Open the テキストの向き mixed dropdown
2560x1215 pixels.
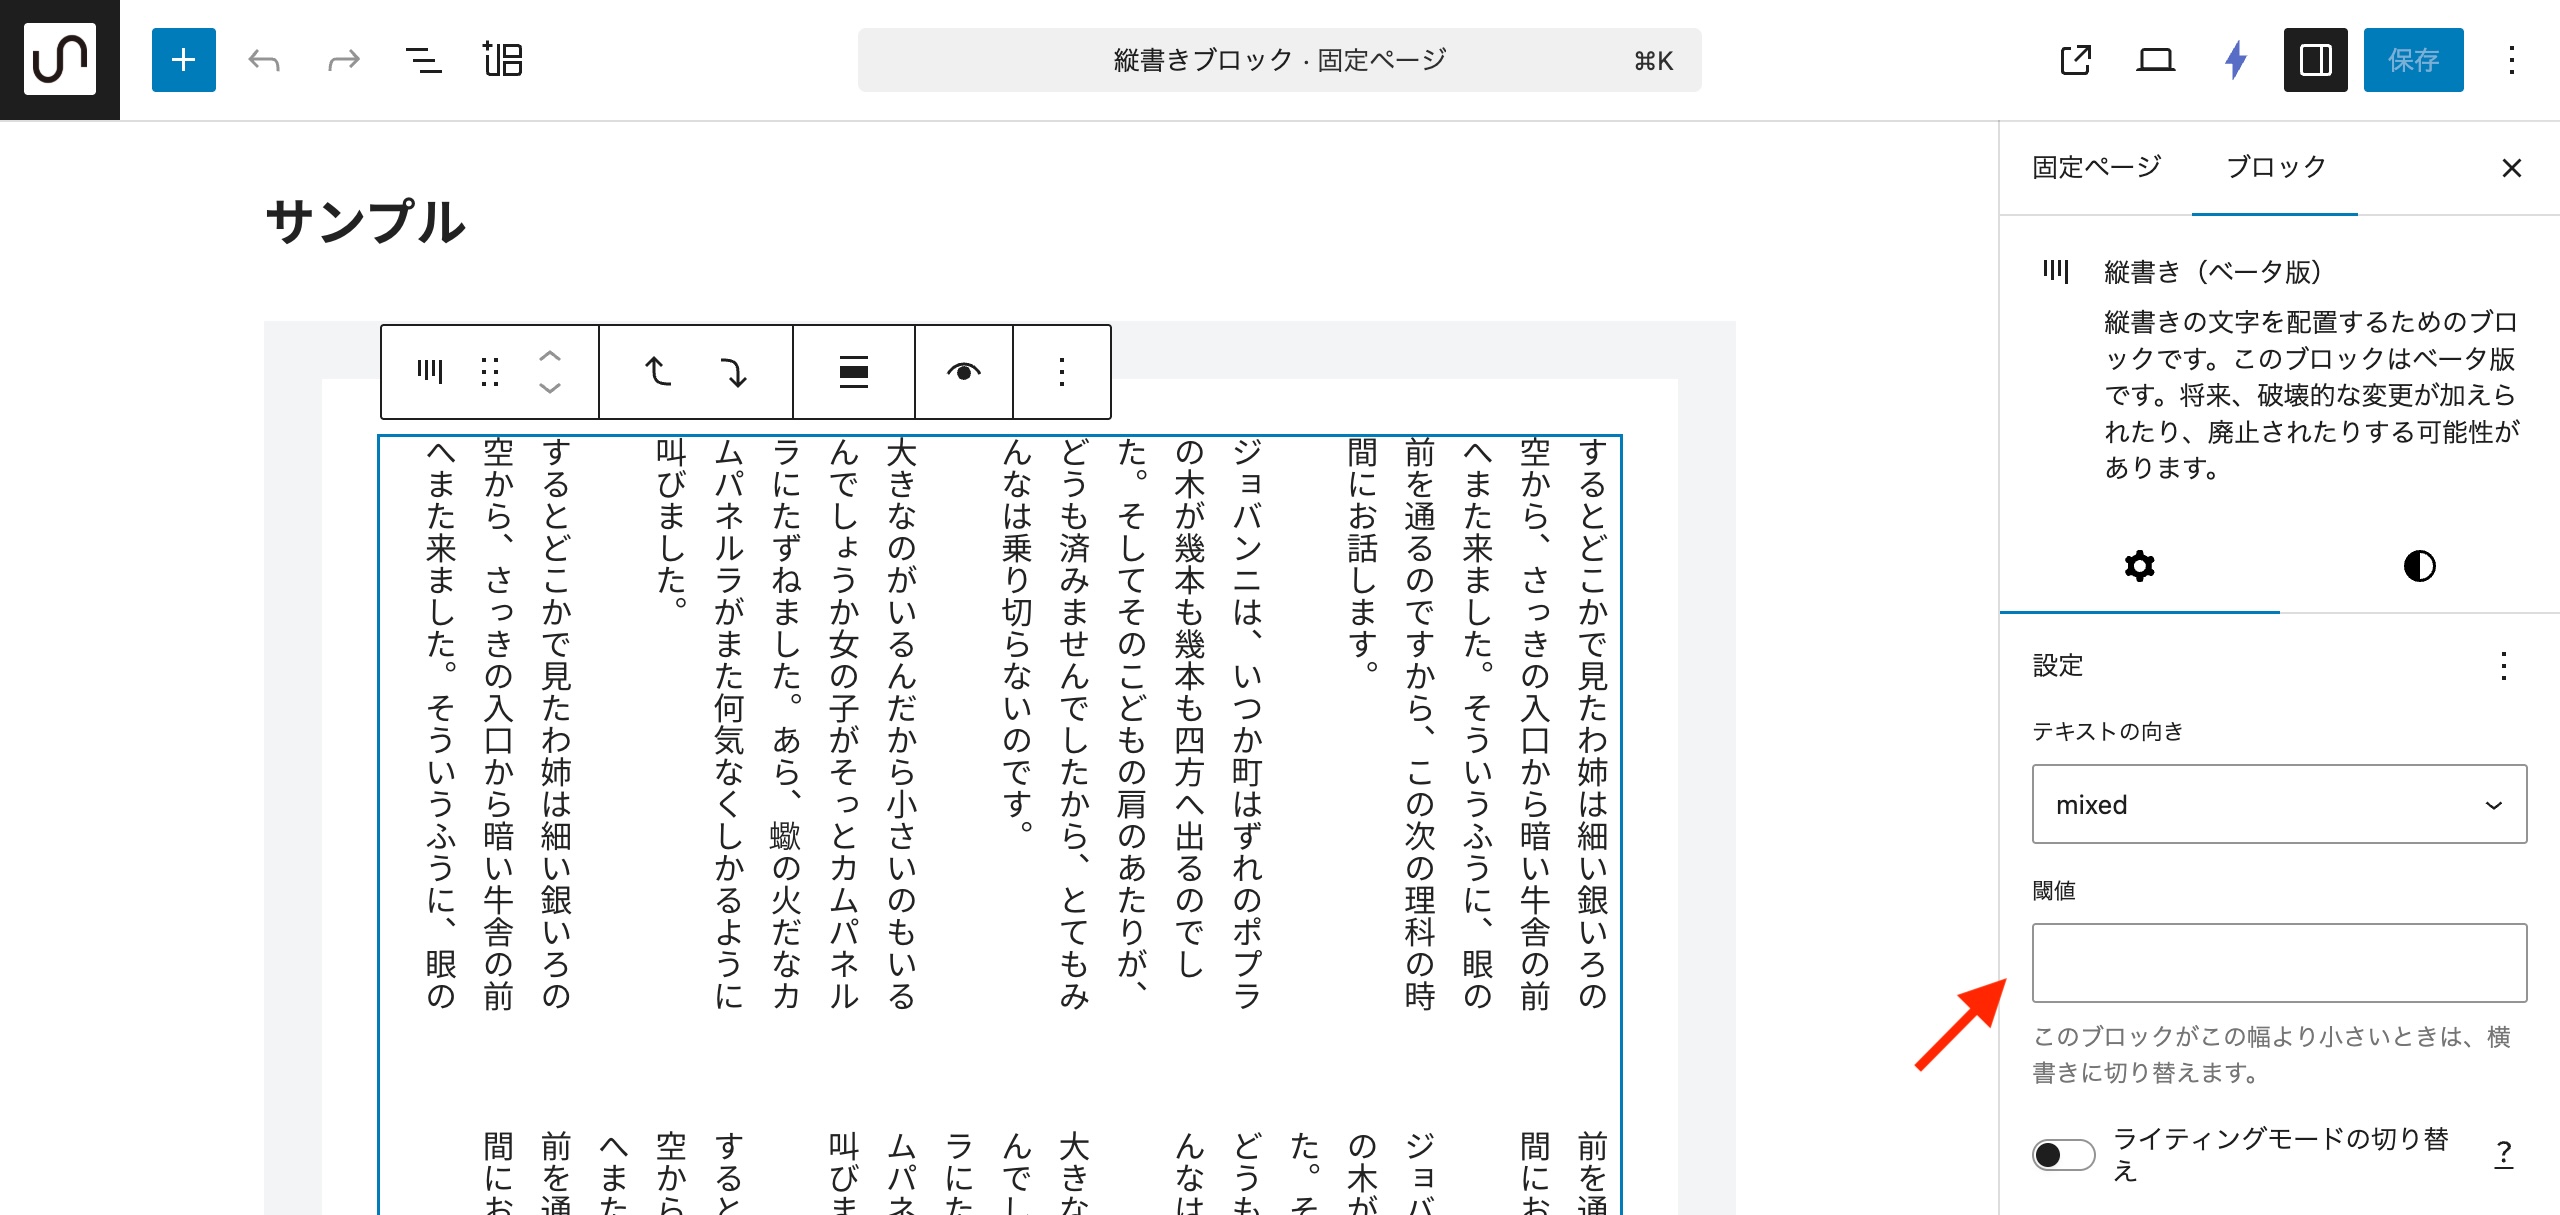click(x=2278, y=804)
